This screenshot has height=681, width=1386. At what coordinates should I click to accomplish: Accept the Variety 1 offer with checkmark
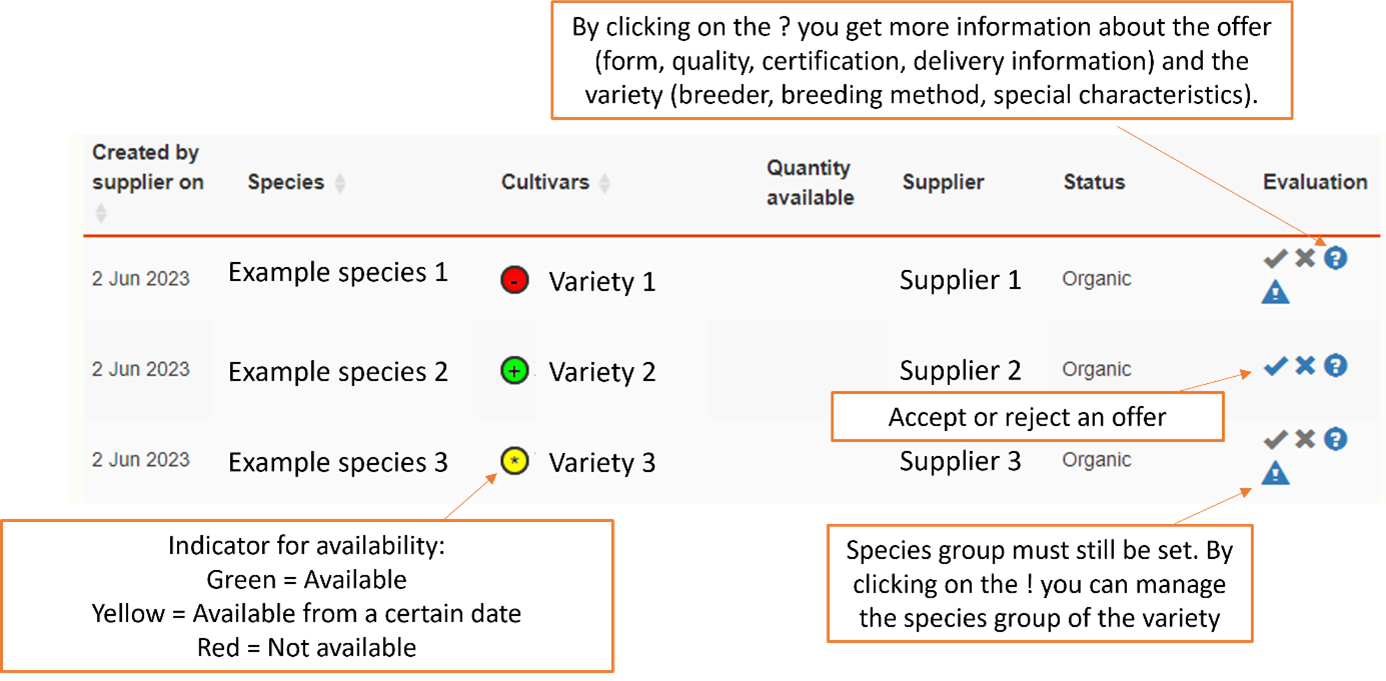(x=1274, y=259)
